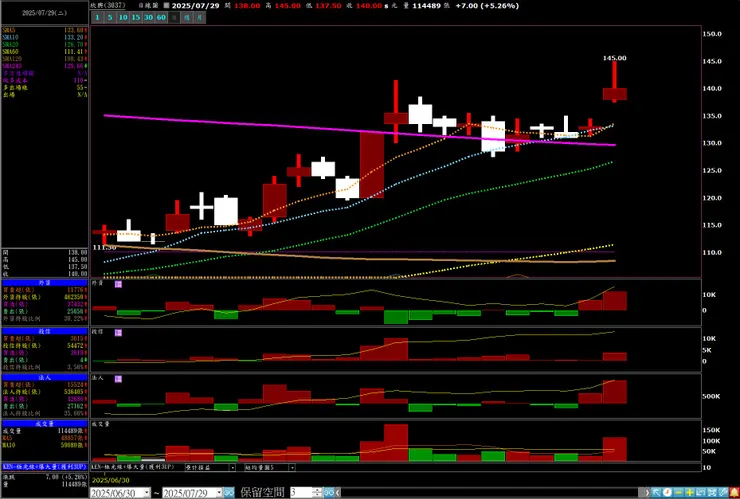Open the 短均量圖5 dropdown
Screen dimensions: 740x499
coord(292,467)
